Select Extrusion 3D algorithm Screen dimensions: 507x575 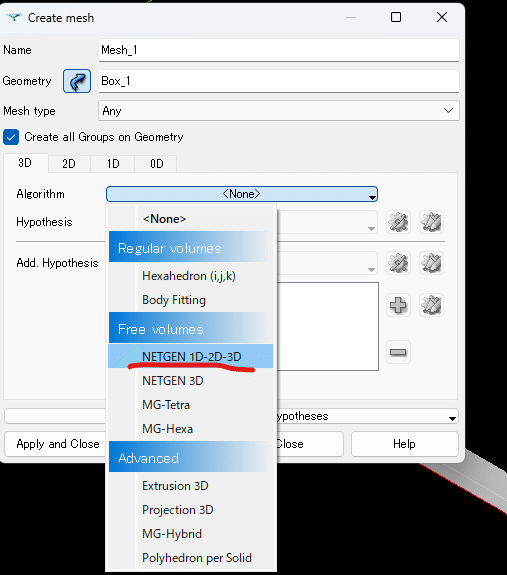[x=191, y=486]
